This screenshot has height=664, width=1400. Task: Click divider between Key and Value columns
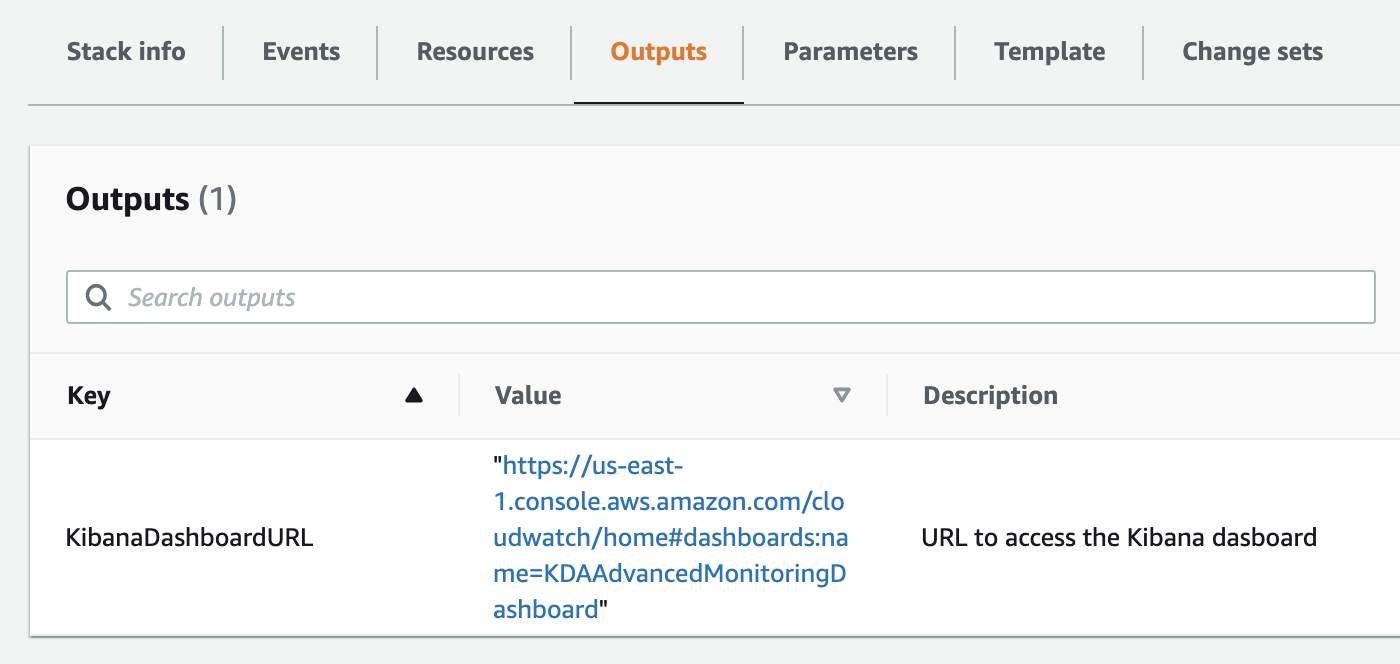(459, 396)
